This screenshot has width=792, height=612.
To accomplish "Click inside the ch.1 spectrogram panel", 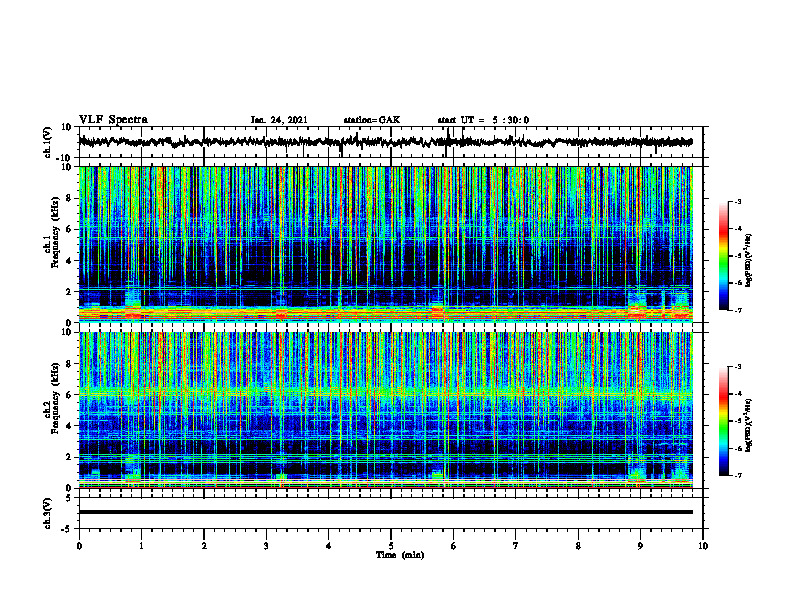I will (x=385, y=244).
